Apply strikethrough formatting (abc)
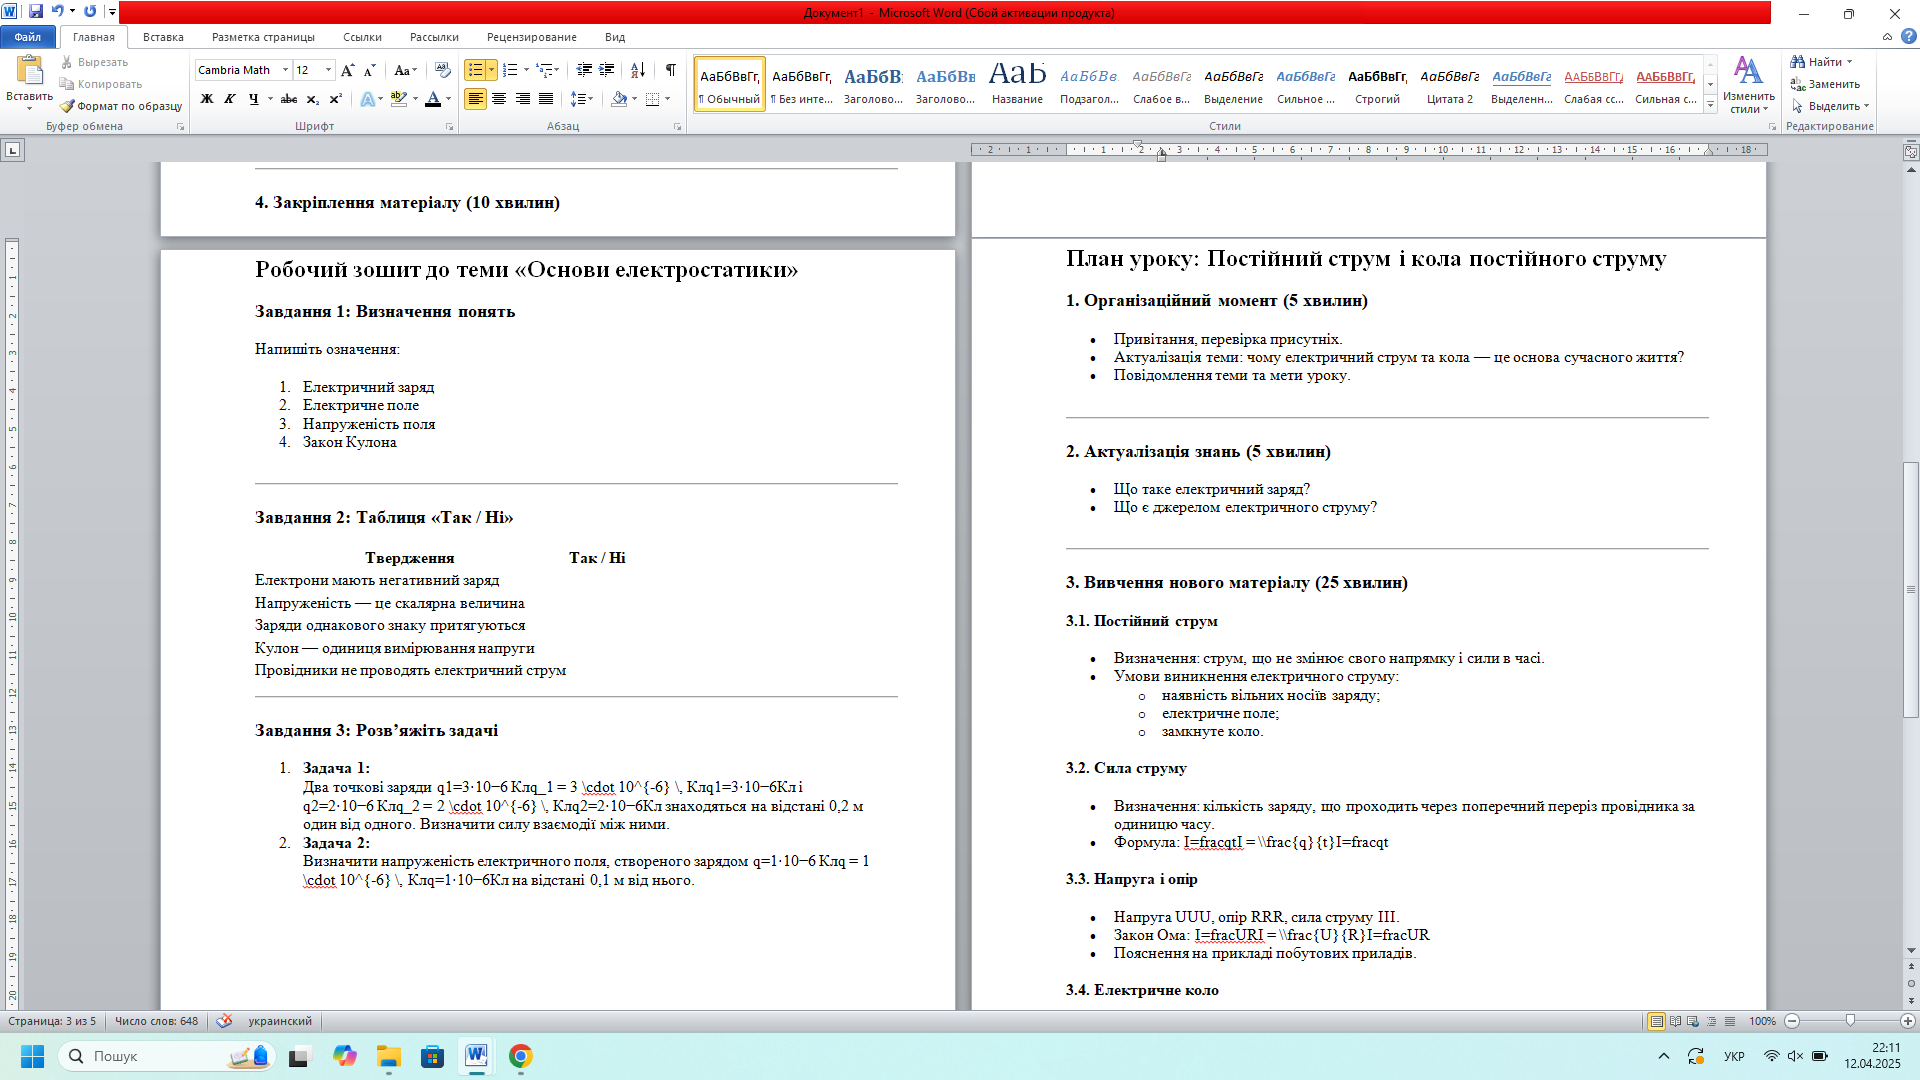1920x1080 pixels. pyautogui.click(x=289, y=99)
